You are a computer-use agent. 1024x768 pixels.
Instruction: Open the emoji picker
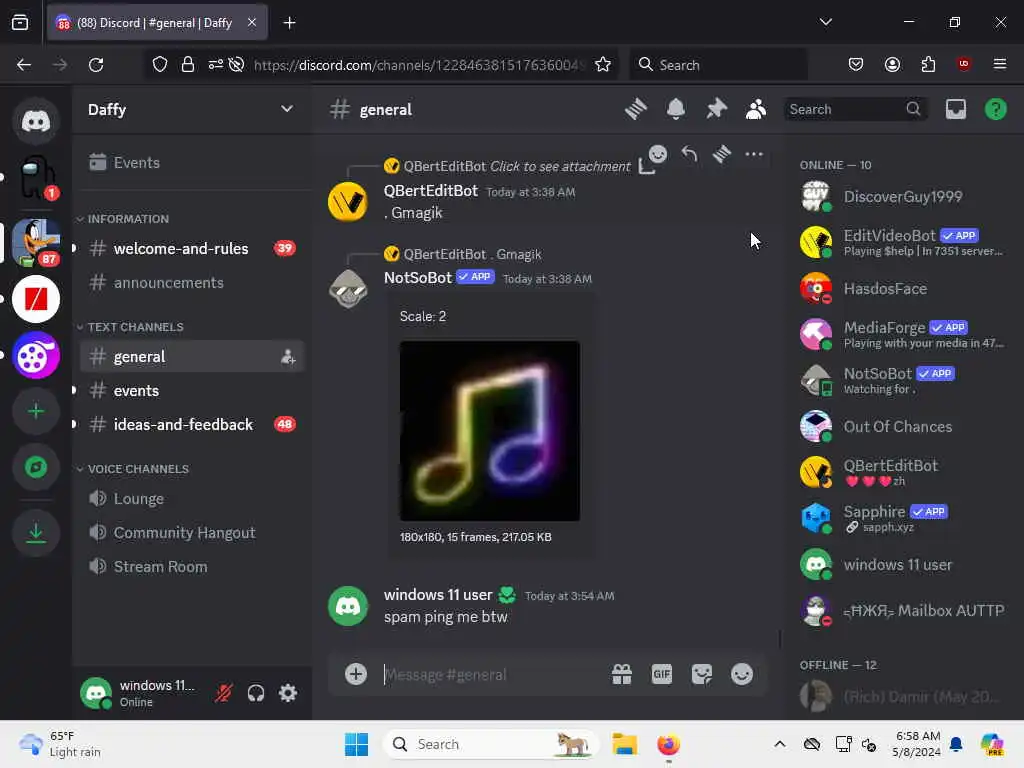pos(742,674)
